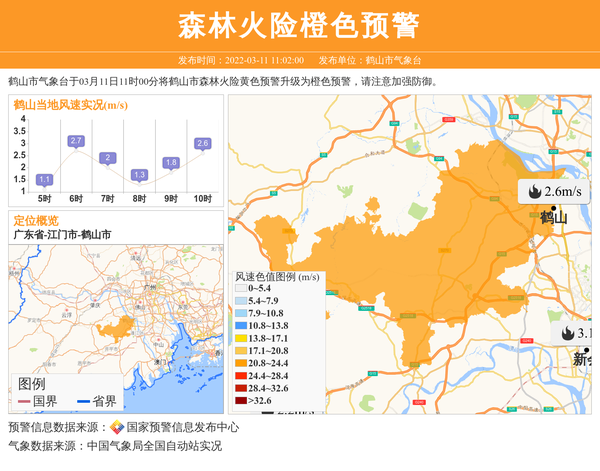Click the 0~5.4 wind legend color swatch
The image size is (600, 471).
pyautogui.click(x=241, y=289)
